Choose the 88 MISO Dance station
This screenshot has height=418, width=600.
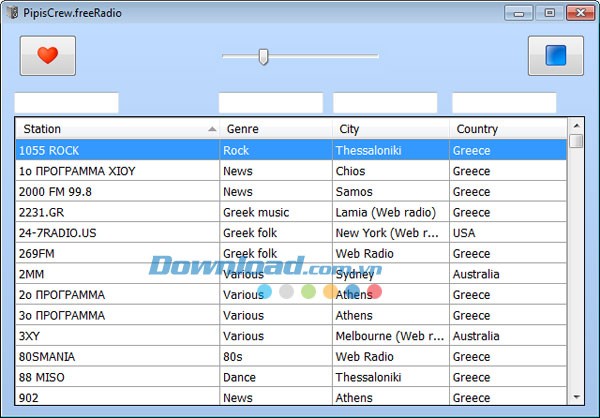117,377
